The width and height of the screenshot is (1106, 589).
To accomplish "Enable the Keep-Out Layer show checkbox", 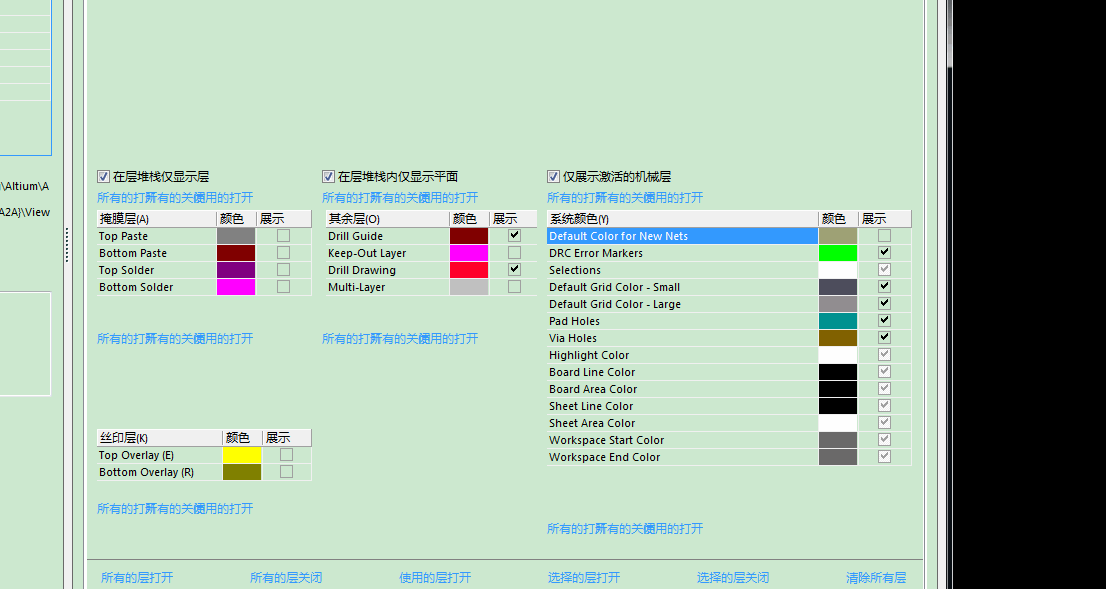I will (x=514, y=253).
